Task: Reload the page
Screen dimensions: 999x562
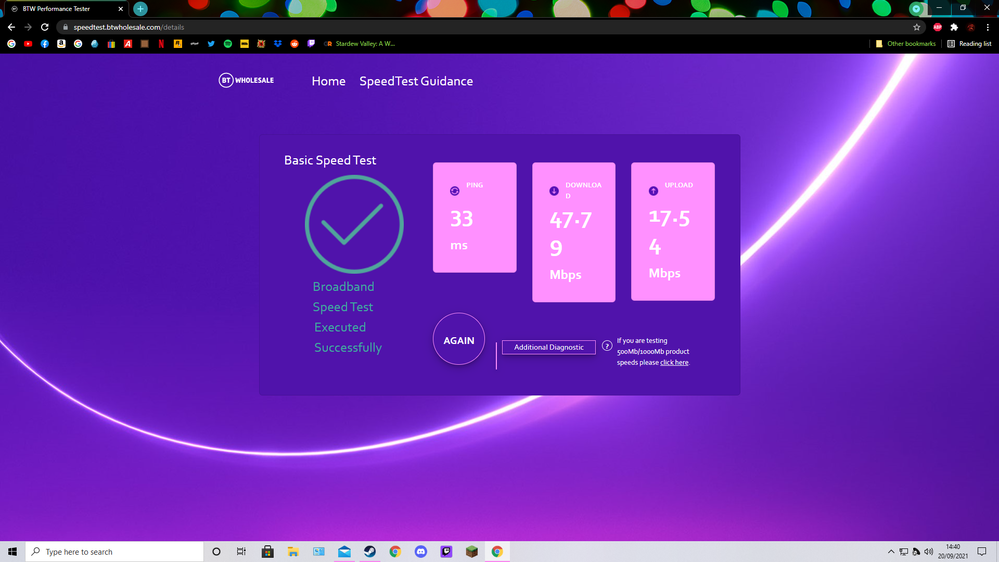Action: click(x=45, y=27)
